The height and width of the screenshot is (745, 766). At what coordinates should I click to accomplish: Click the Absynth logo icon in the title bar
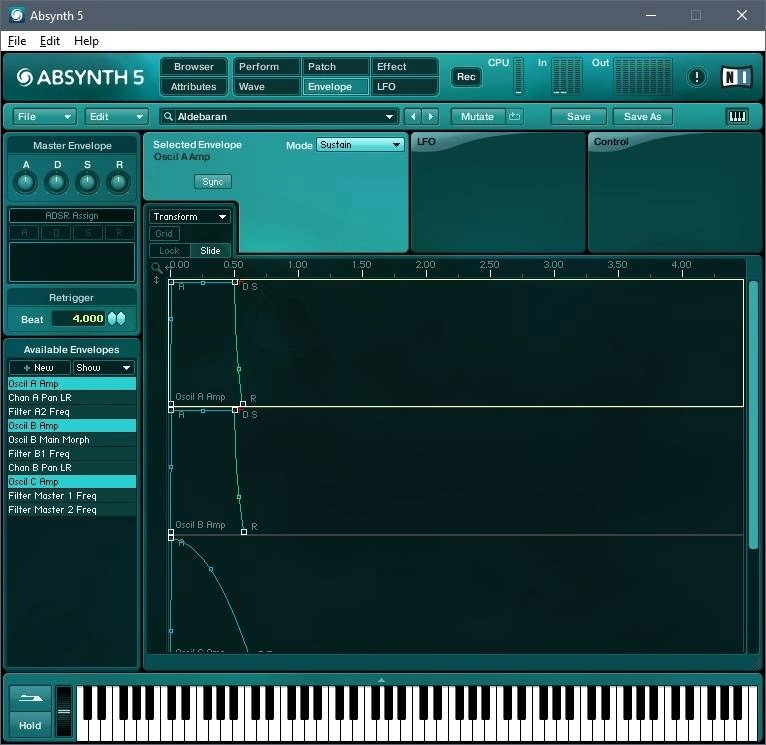[16, 15]
